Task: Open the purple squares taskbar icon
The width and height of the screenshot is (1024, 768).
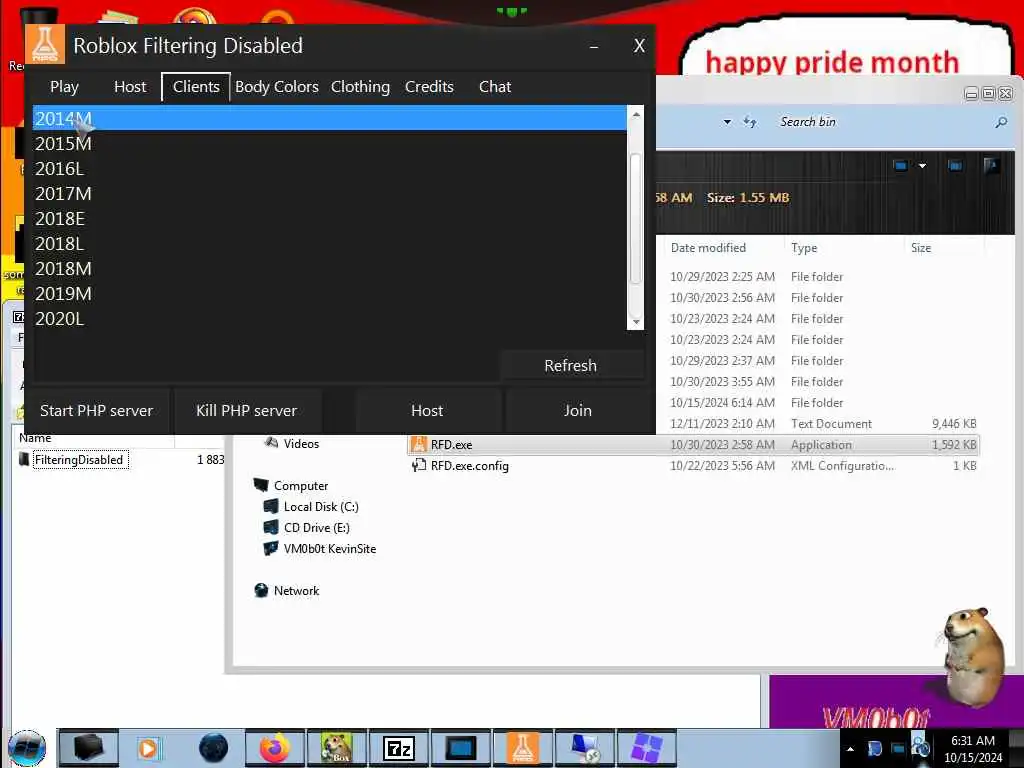Action: [x=647, y=748]
